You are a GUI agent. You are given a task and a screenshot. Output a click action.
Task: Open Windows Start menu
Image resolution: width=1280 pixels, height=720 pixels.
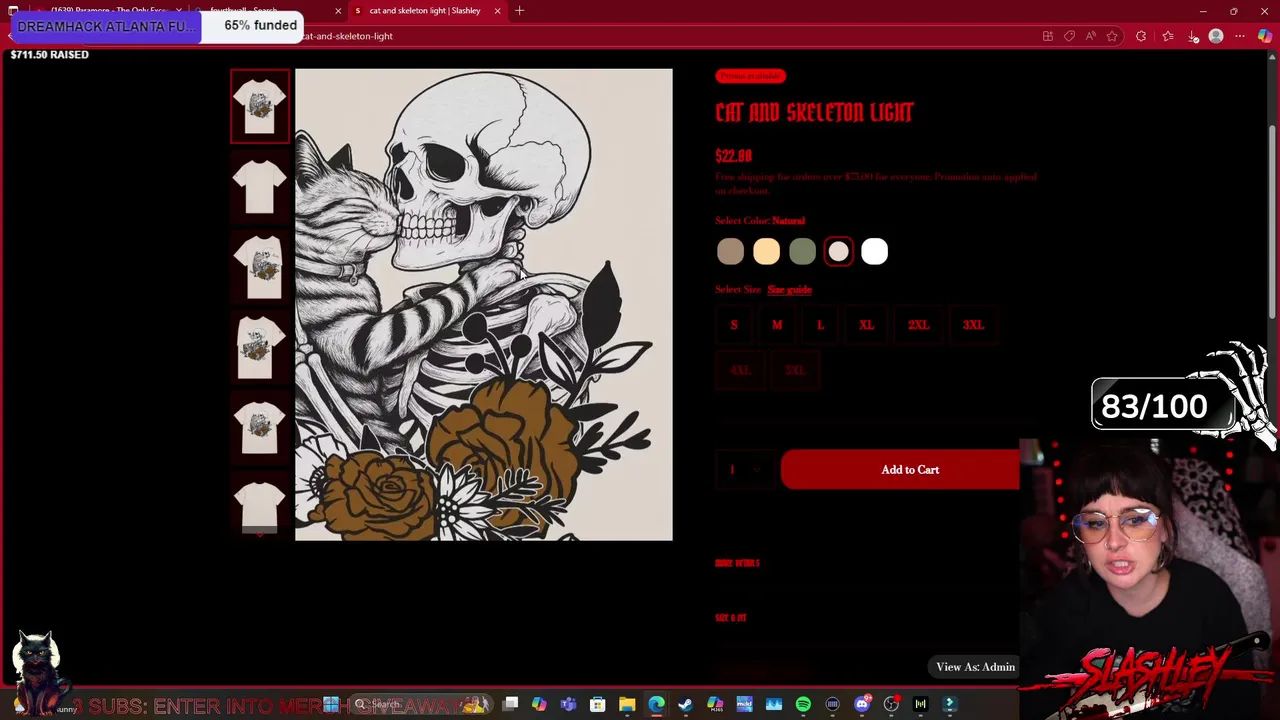pyautogui.click(x=331, y=704)
